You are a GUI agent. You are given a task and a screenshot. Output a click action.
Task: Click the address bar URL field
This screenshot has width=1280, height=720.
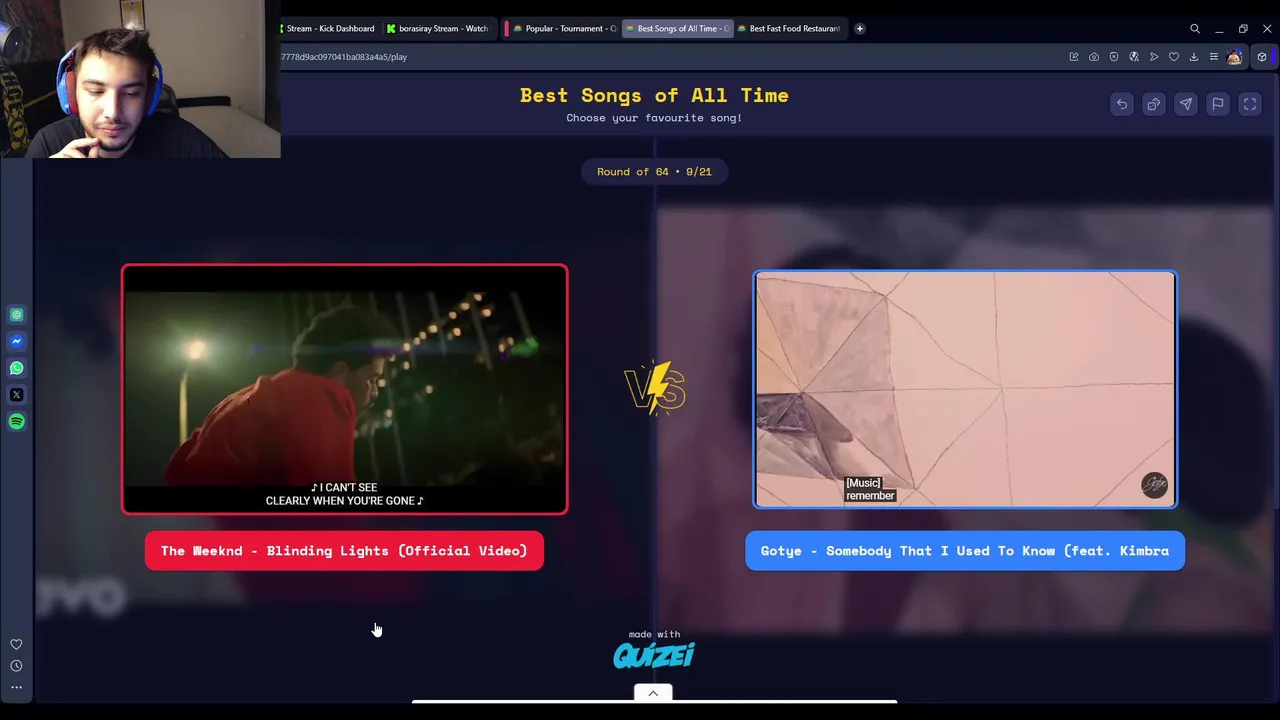coord(660,57)
